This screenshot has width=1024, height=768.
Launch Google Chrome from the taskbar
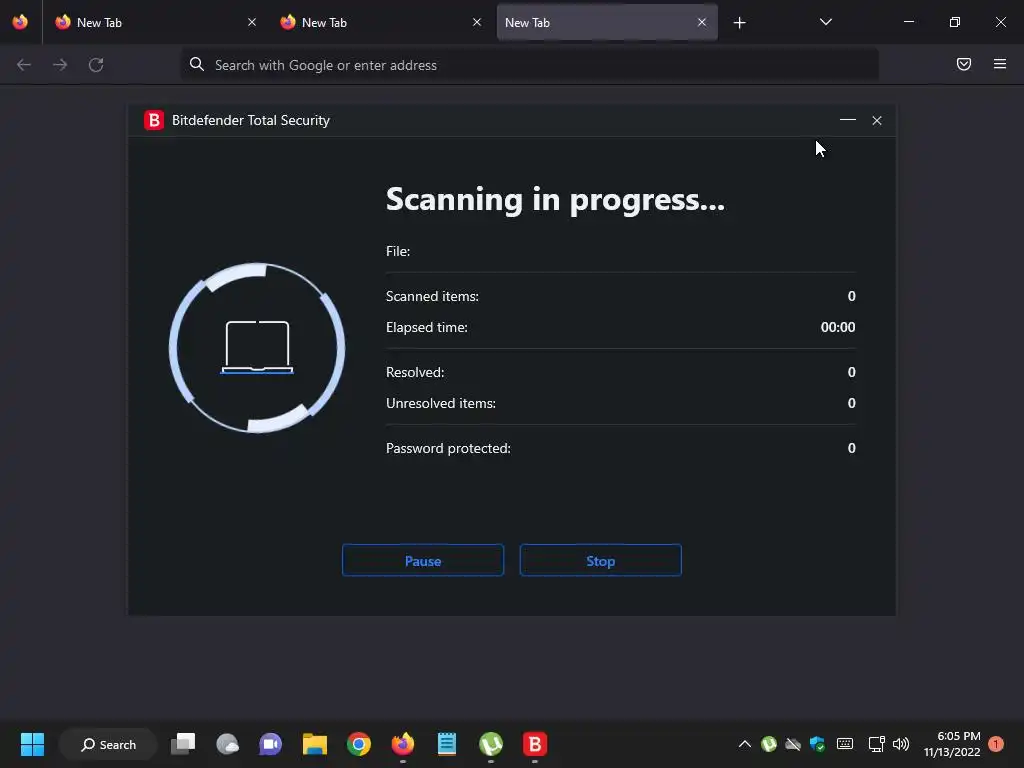click(359, 744)
